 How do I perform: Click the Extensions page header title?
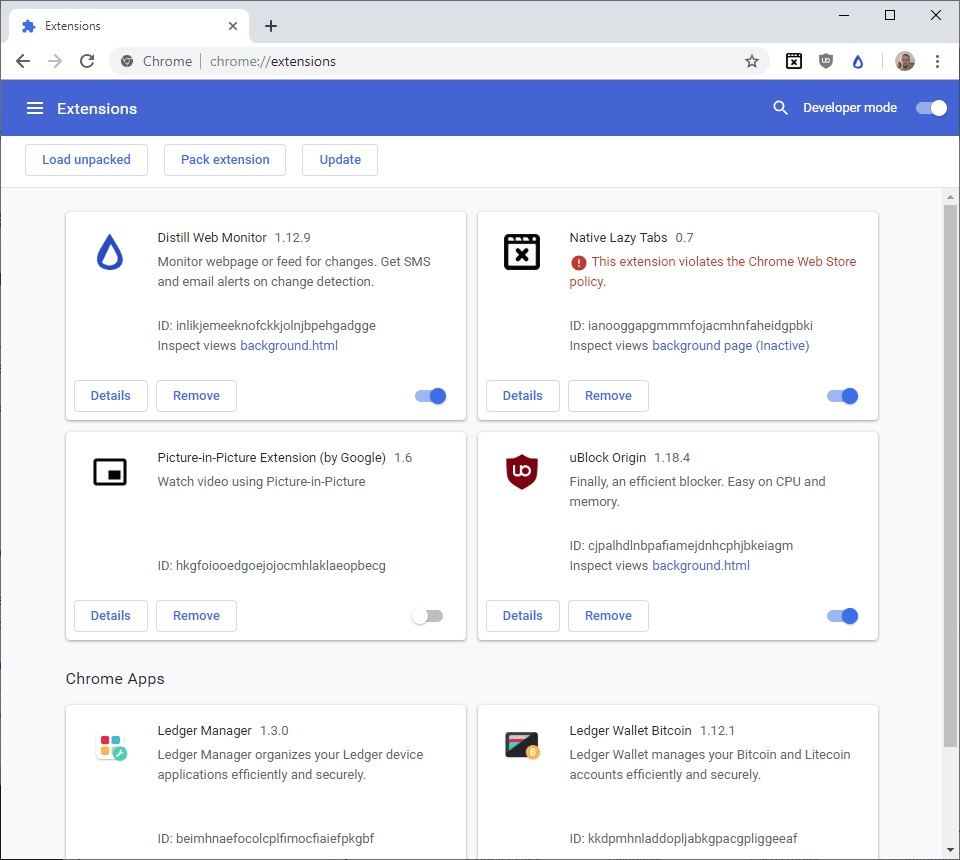(97, 108)
